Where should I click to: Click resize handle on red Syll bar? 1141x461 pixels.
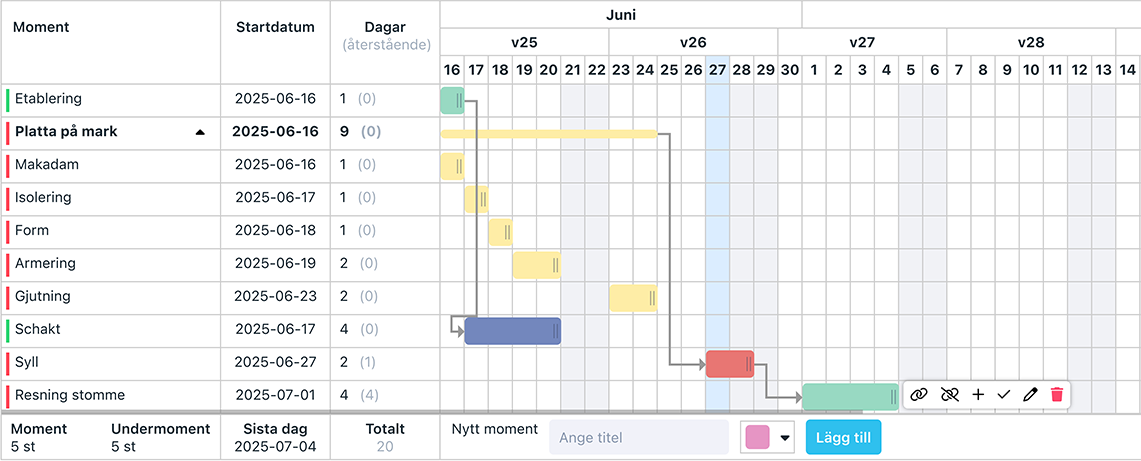point(749,364)
